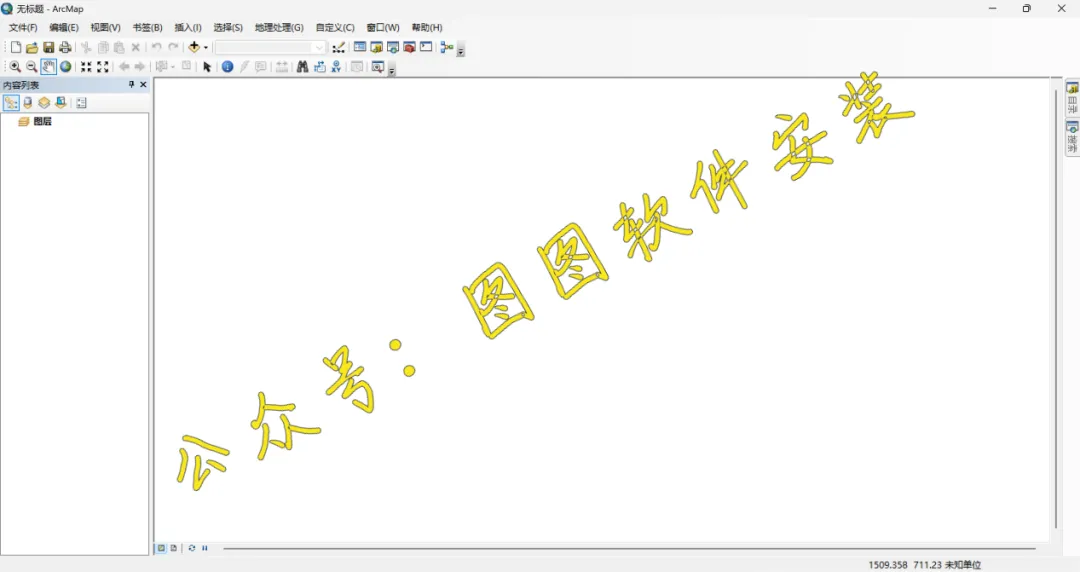Click the HTML Popup tool
The width and height of the screenshot is (1080, 572).
click(x=260, y=67)
